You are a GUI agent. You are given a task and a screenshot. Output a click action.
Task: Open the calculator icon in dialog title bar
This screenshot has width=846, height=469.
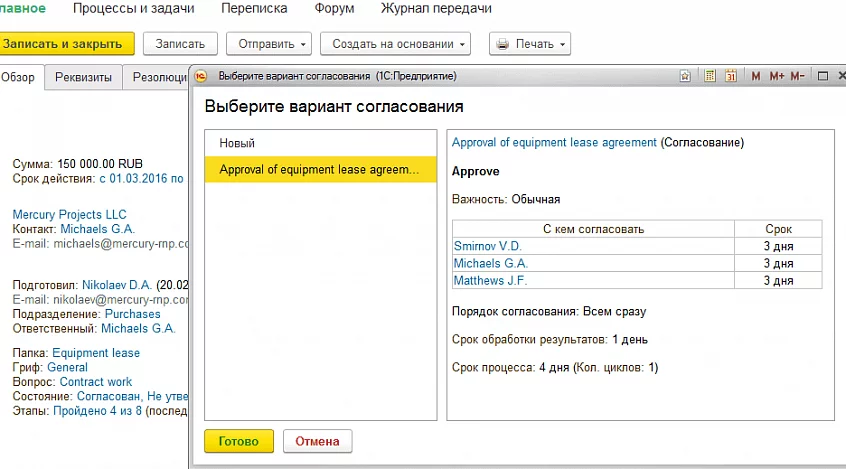pos(710,76)
